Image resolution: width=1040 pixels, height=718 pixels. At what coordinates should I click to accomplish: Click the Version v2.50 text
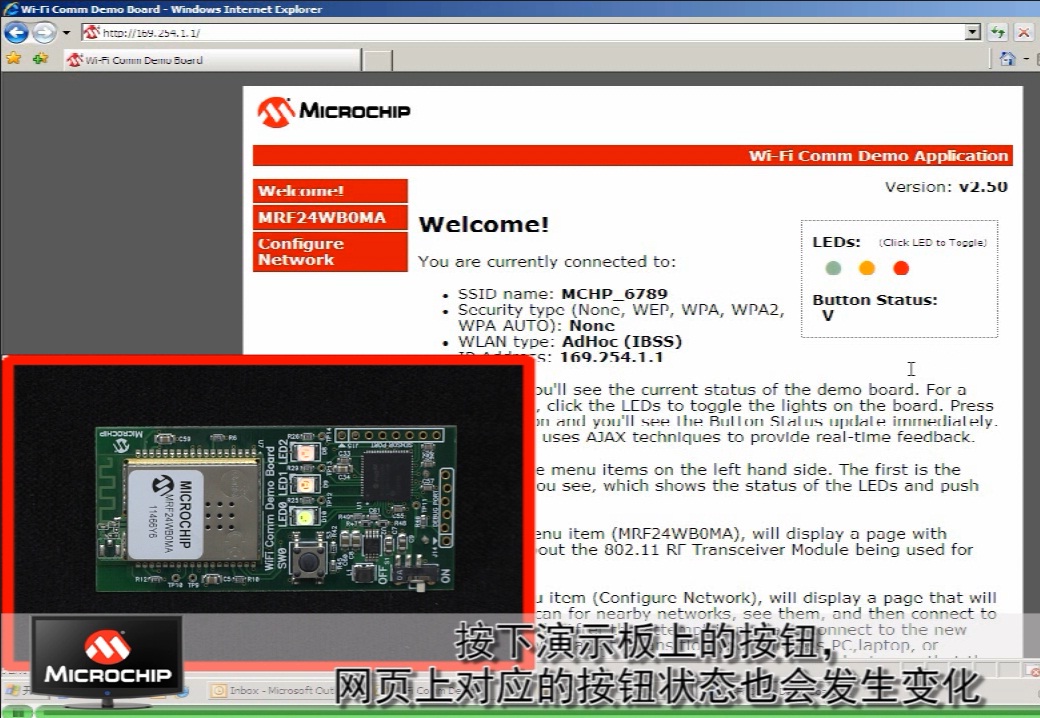[946, 187]
